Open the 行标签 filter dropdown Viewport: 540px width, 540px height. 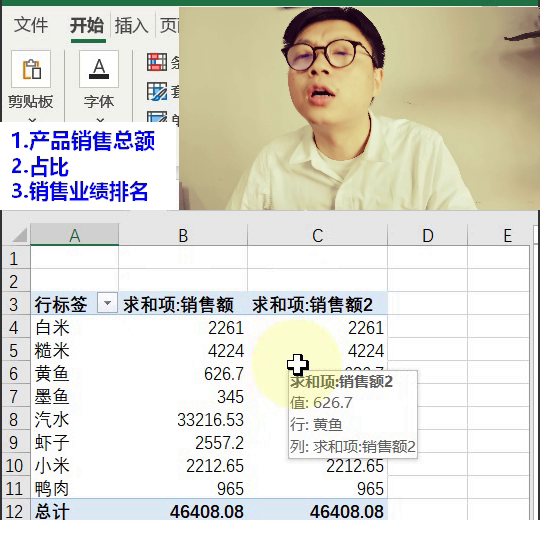coord(107,303)
